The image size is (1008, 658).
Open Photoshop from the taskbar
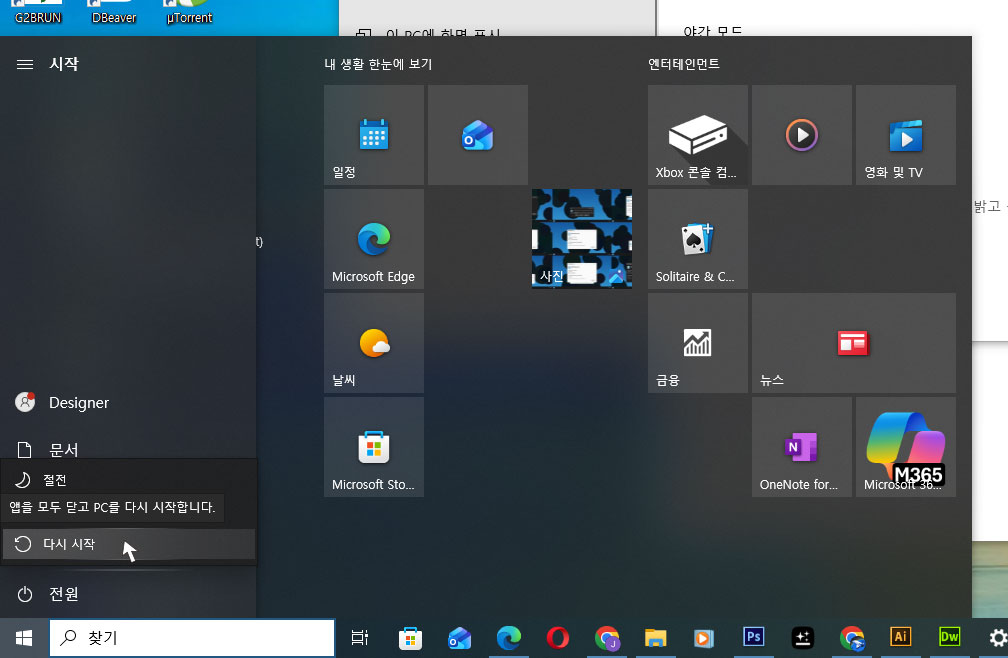click(x=752, y=637)
